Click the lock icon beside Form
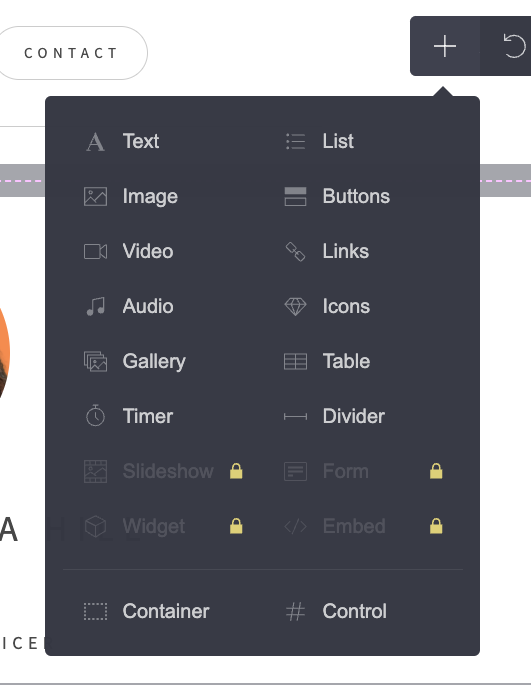The width and height of the screenshot is (531, 685). (436, 471)
